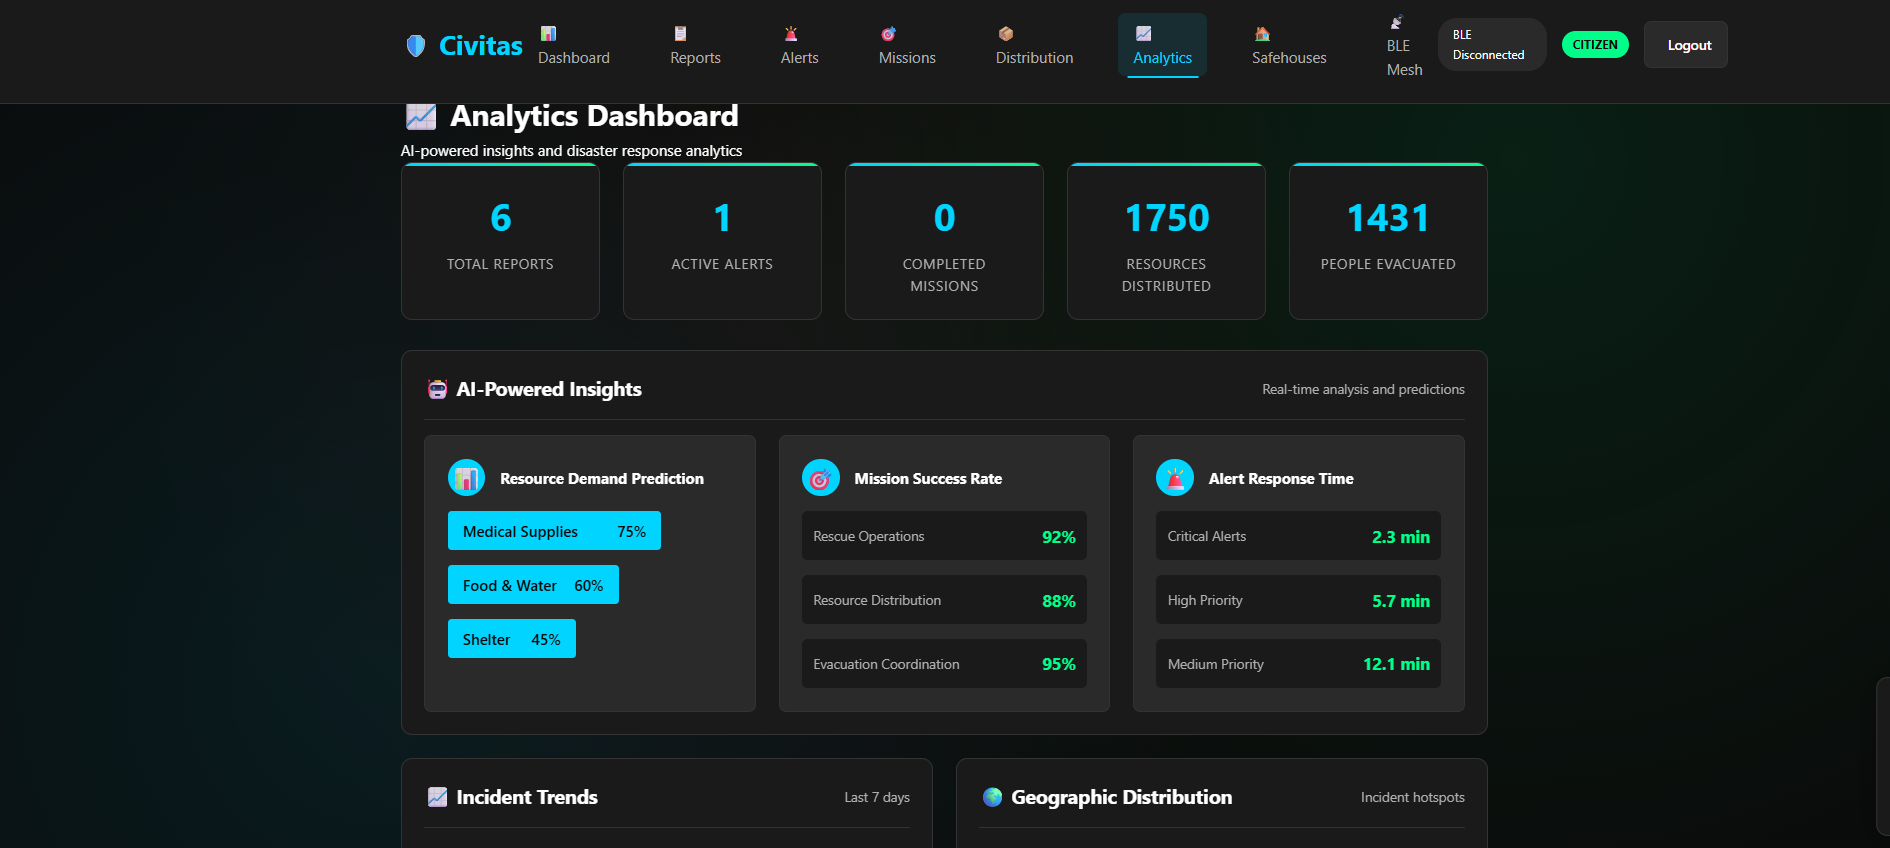Click the High Priority 5.7 min row
1890x848 pixels.
[1298, 600]
